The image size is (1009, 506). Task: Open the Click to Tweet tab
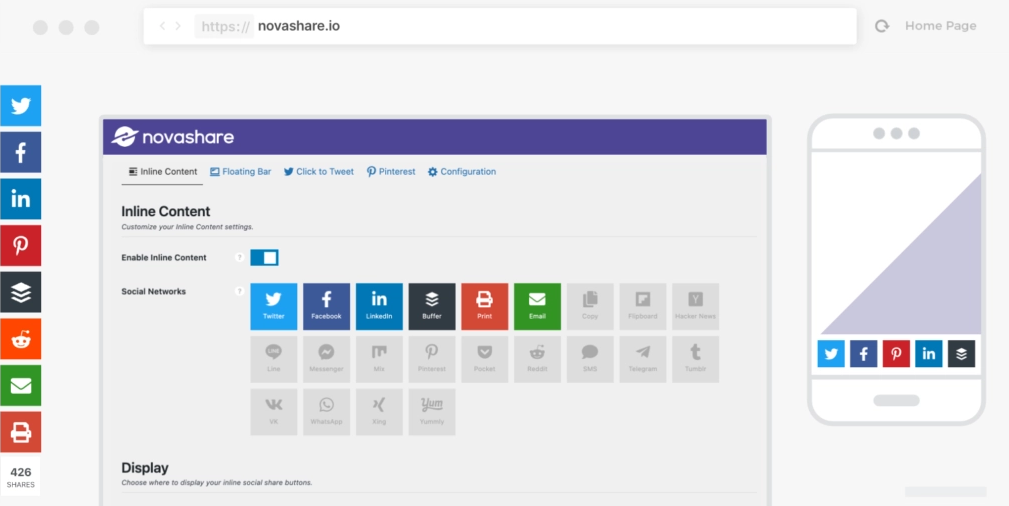pos(319,172)
